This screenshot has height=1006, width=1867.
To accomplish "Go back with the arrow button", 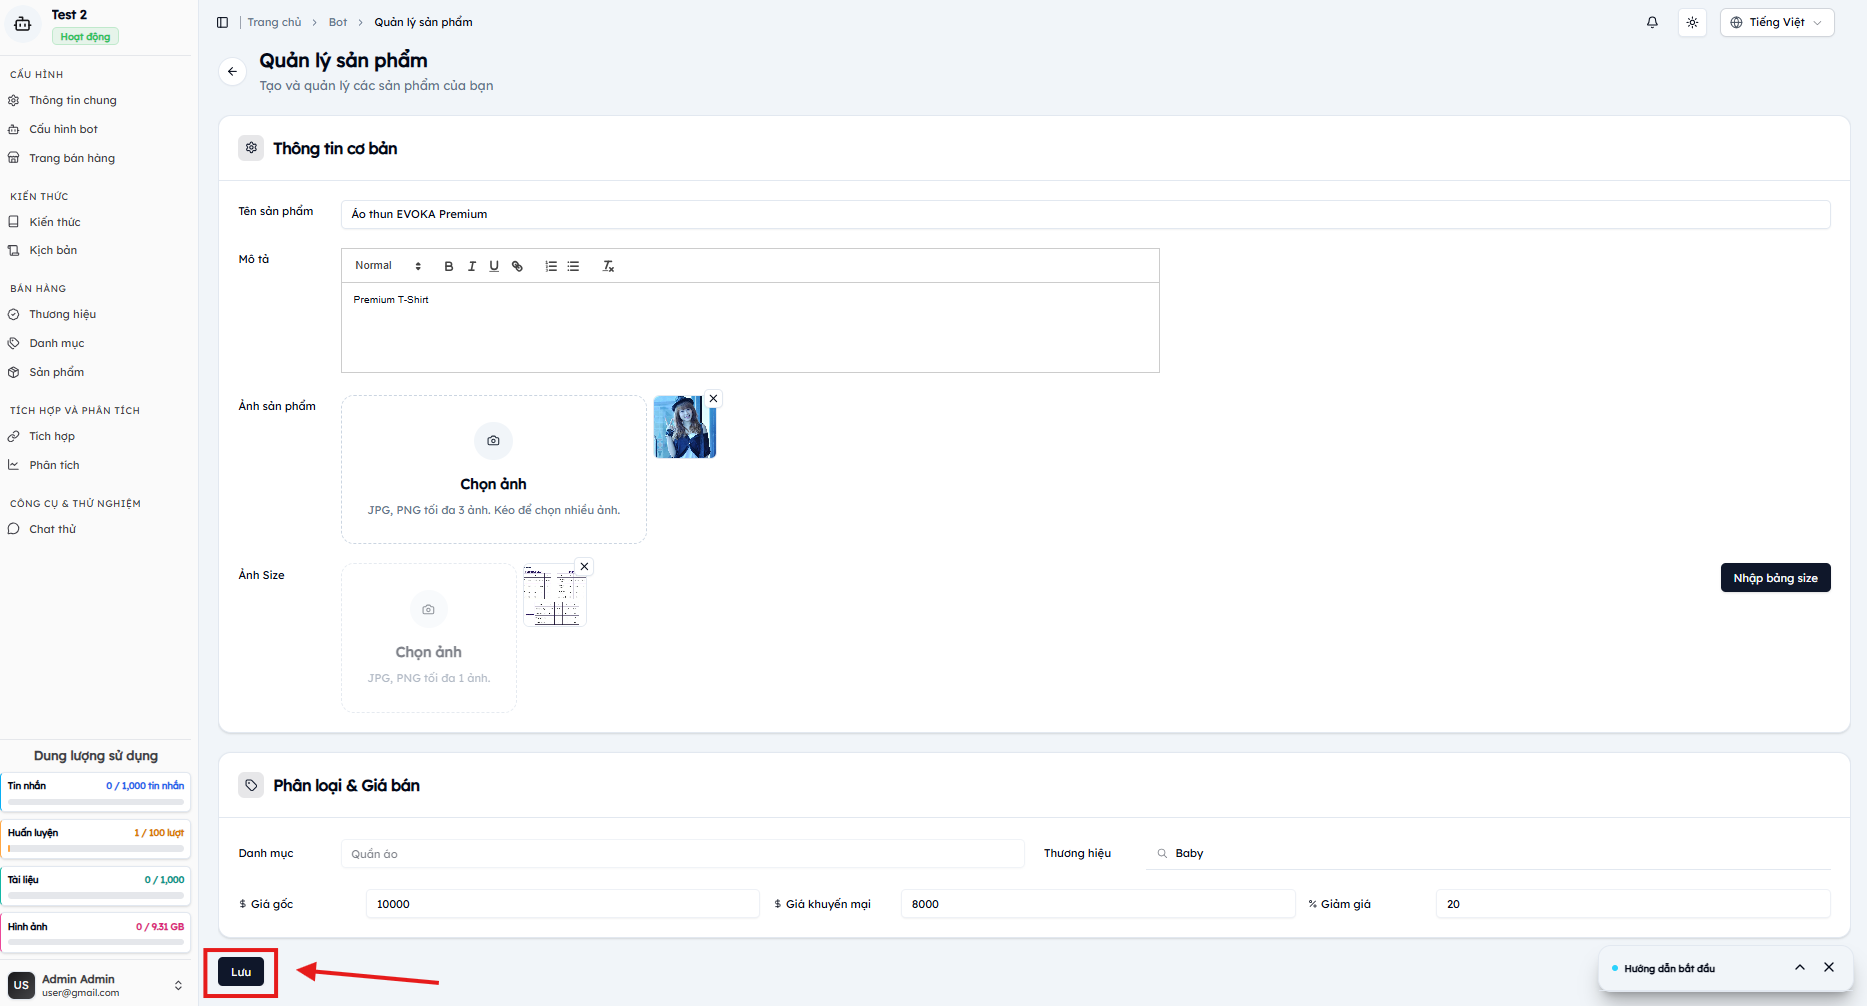I will (x=232, y=71).
